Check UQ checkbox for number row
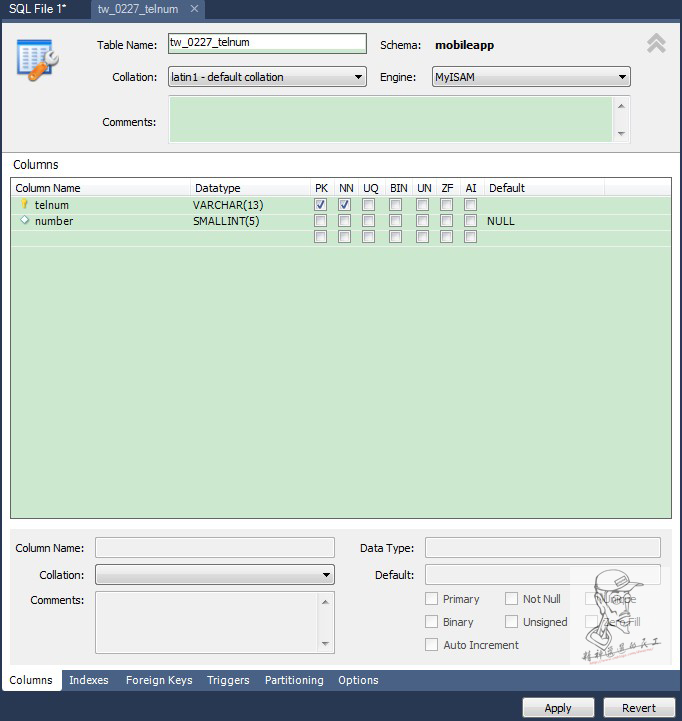 (368, 221)
